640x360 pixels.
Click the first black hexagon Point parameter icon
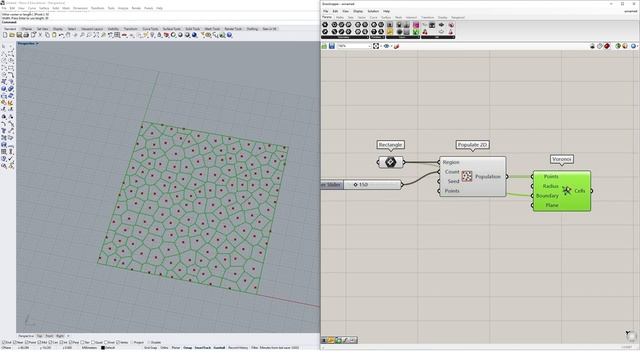(324, 25)
